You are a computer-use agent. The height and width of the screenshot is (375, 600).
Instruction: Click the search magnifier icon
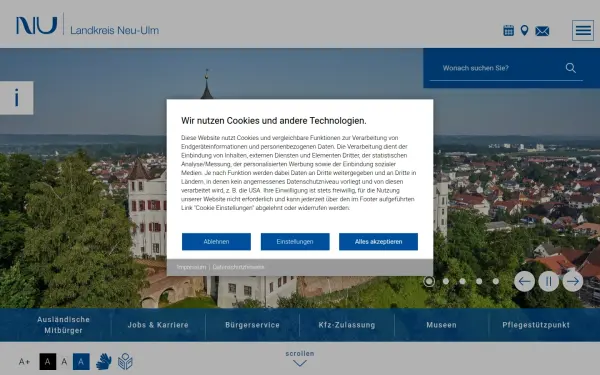pyautogui.click(x=571, y=68)
